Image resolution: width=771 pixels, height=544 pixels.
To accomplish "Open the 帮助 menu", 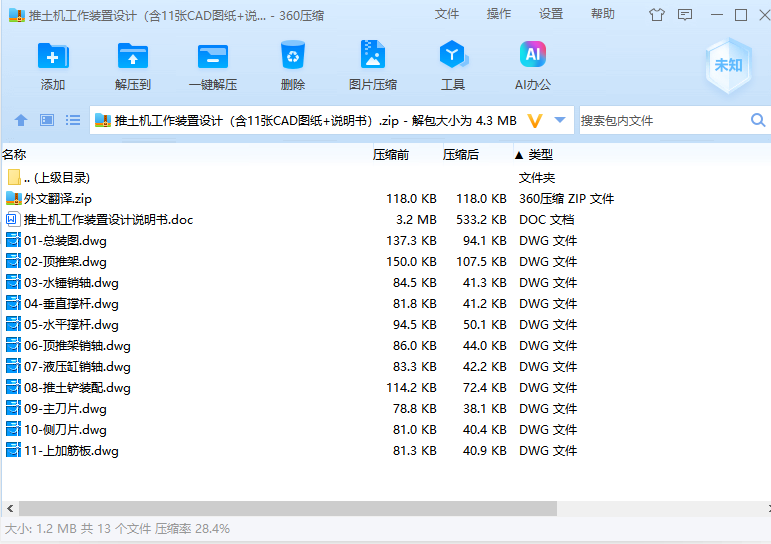I will tap(603, 14).
